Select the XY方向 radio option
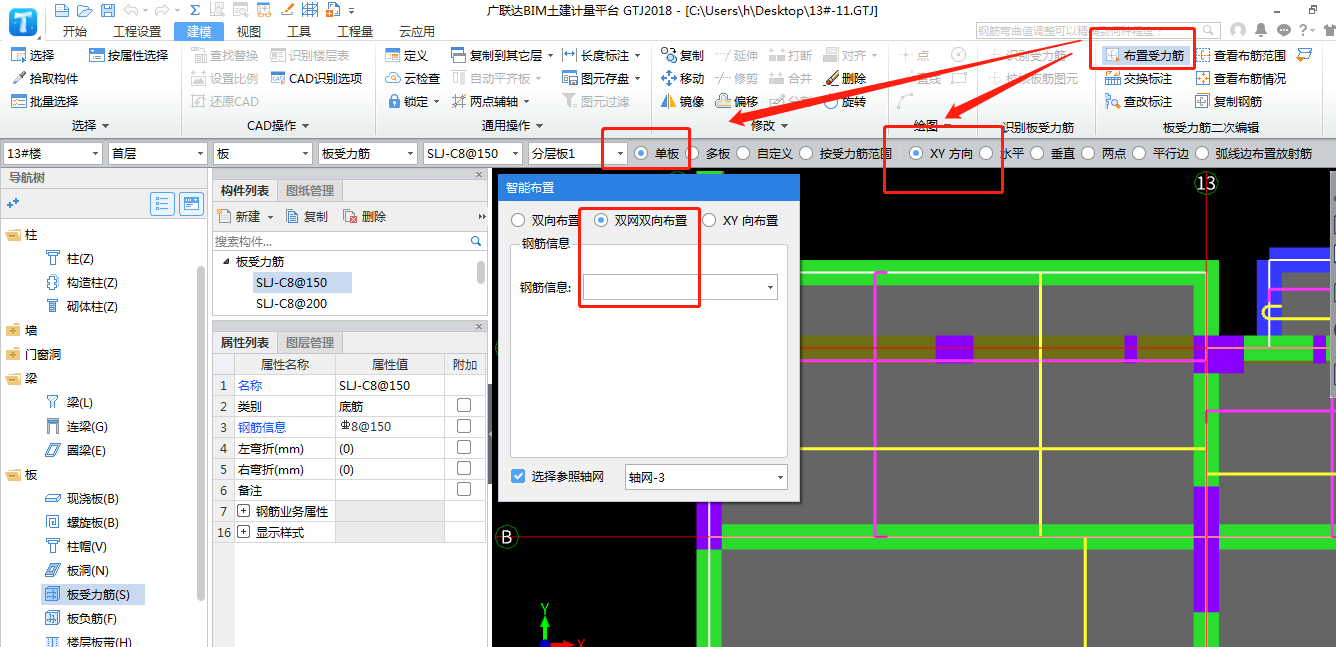 click(x=942, y=153)
